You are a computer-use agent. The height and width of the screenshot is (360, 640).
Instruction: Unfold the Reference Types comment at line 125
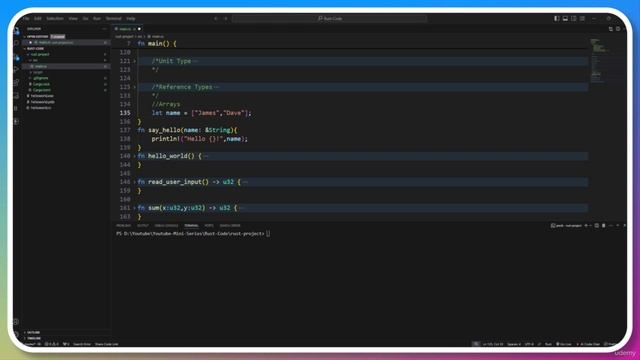(x=135, y=87)
